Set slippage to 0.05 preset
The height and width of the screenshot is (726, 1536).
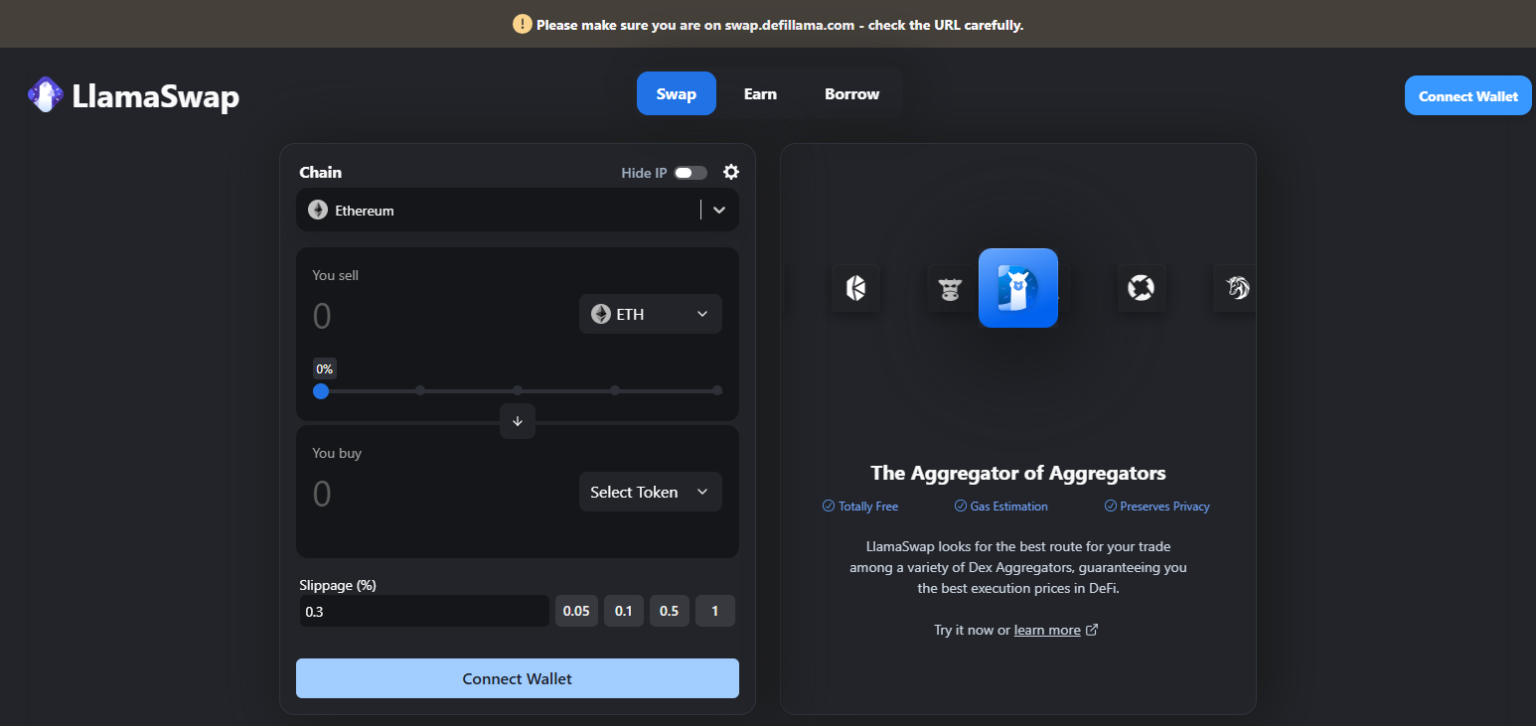(x=576, y=611)
